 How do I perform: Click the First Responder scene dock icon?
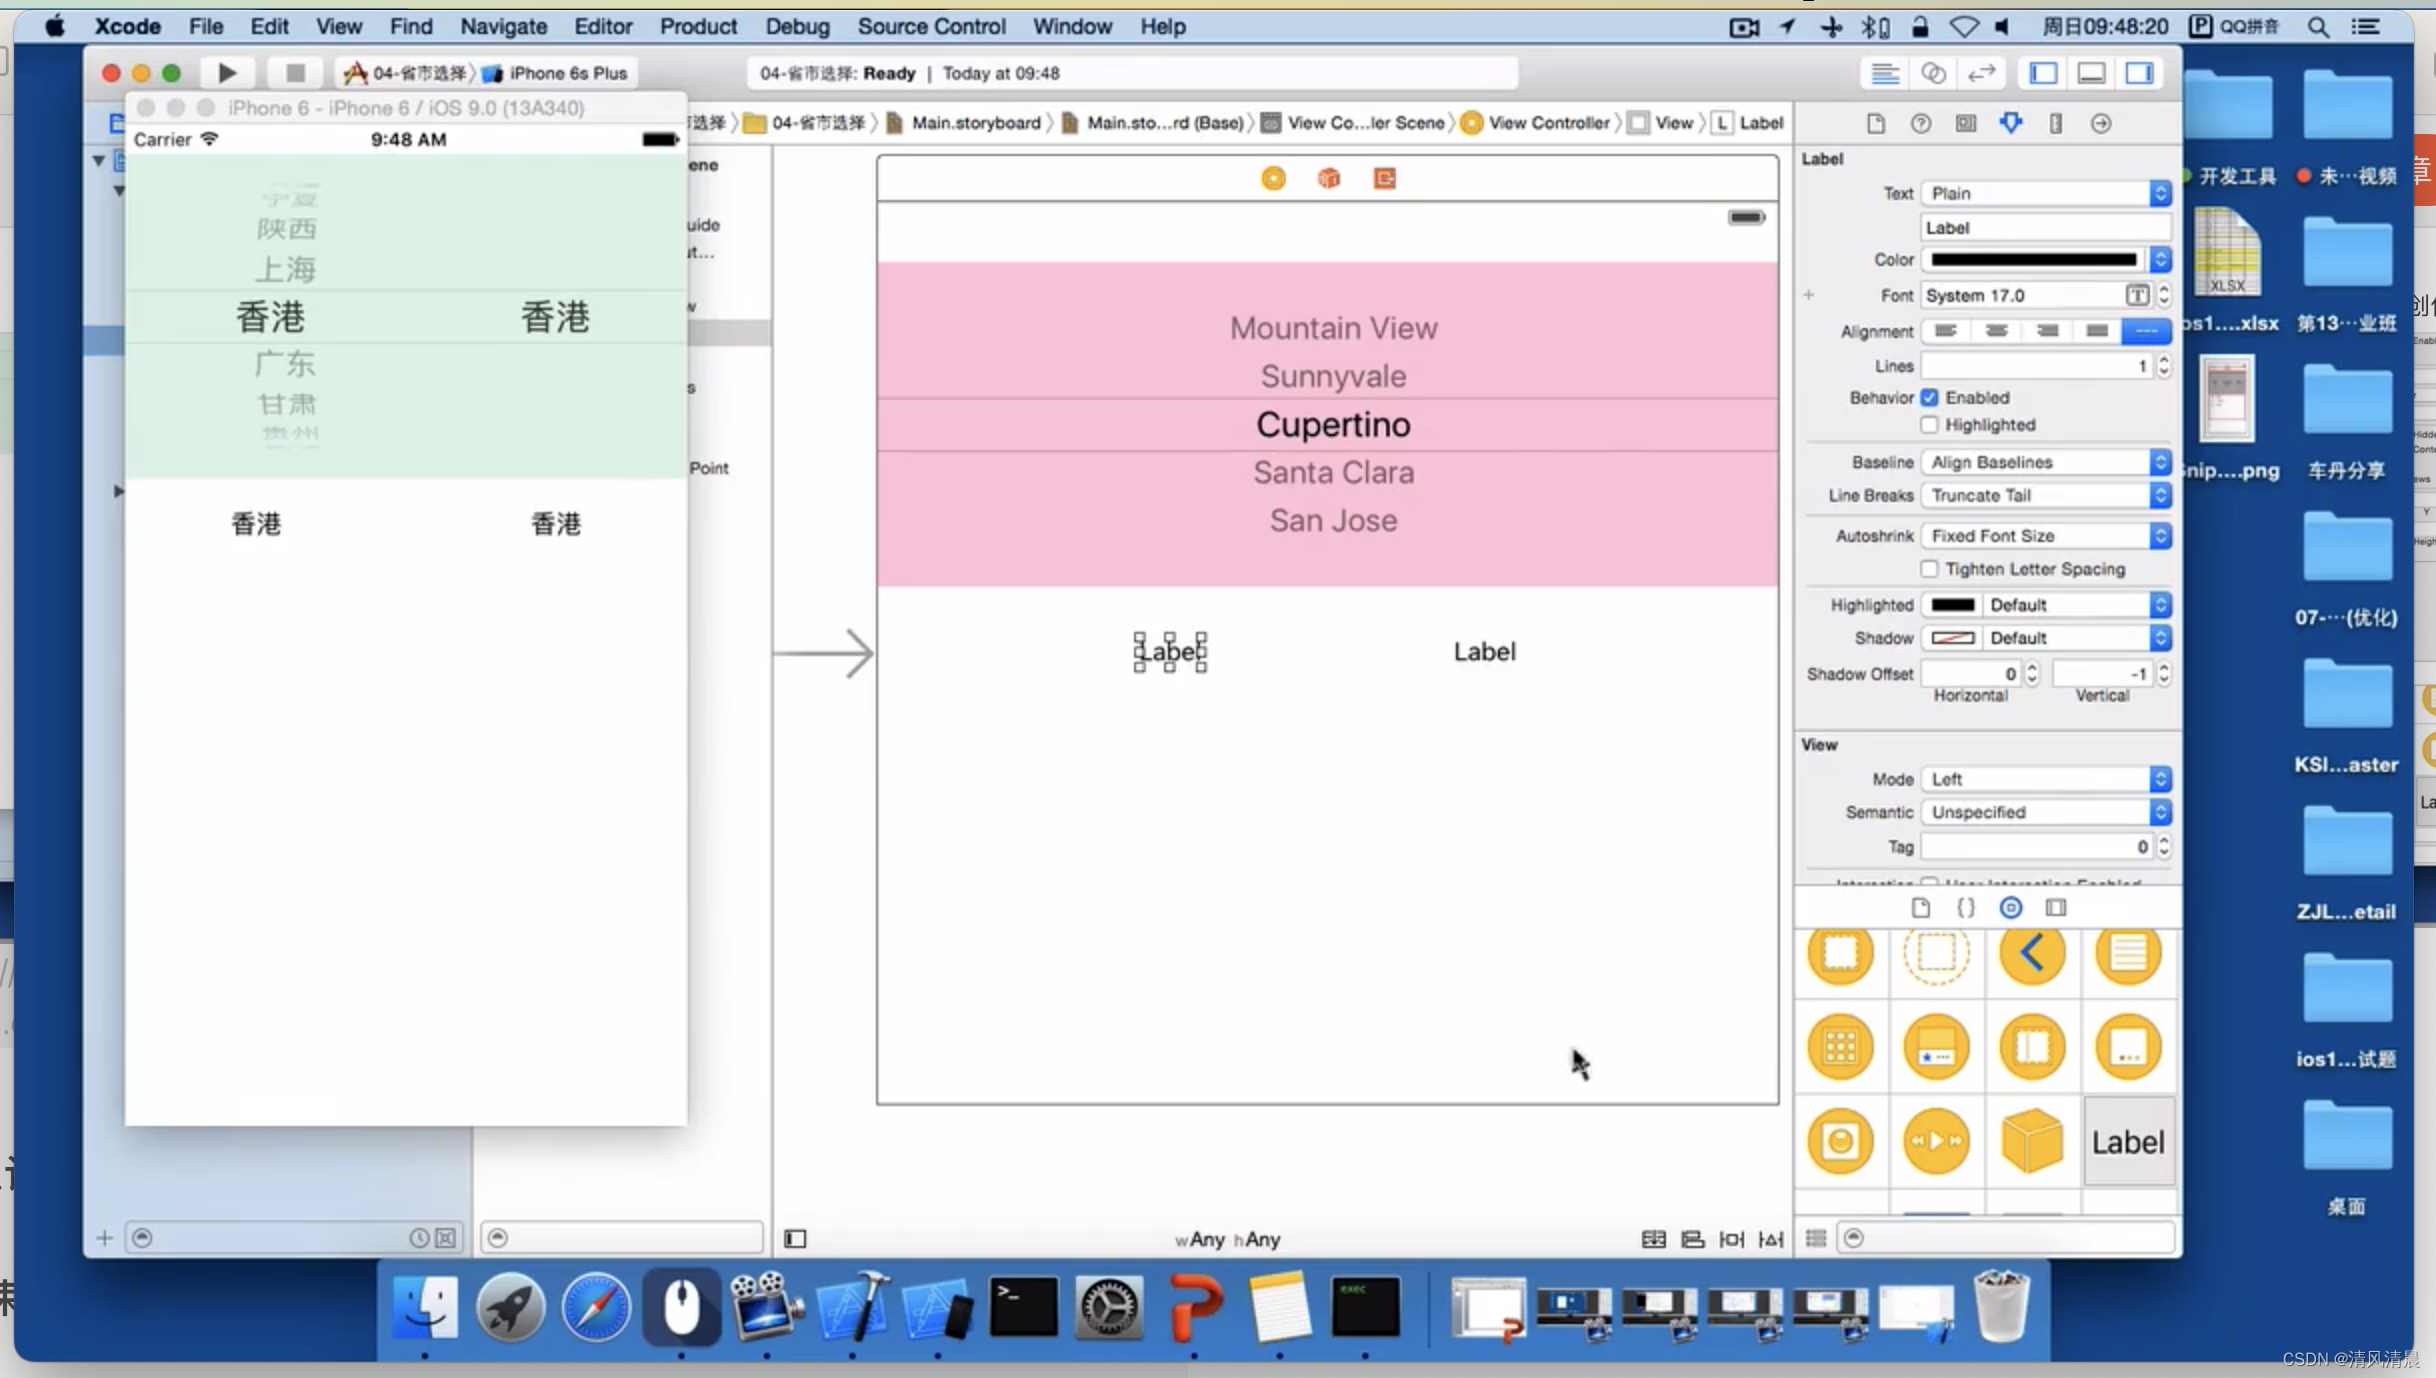coord(1328,178)
